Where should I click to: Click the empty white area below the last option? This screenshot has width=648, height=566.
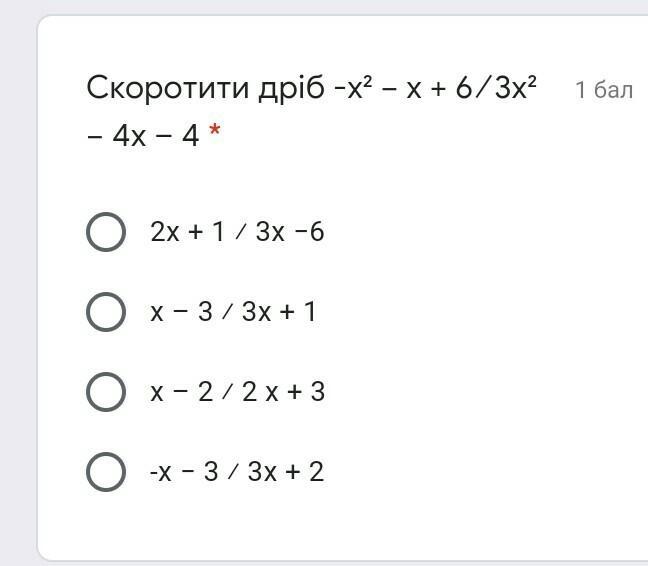[340, 525]
